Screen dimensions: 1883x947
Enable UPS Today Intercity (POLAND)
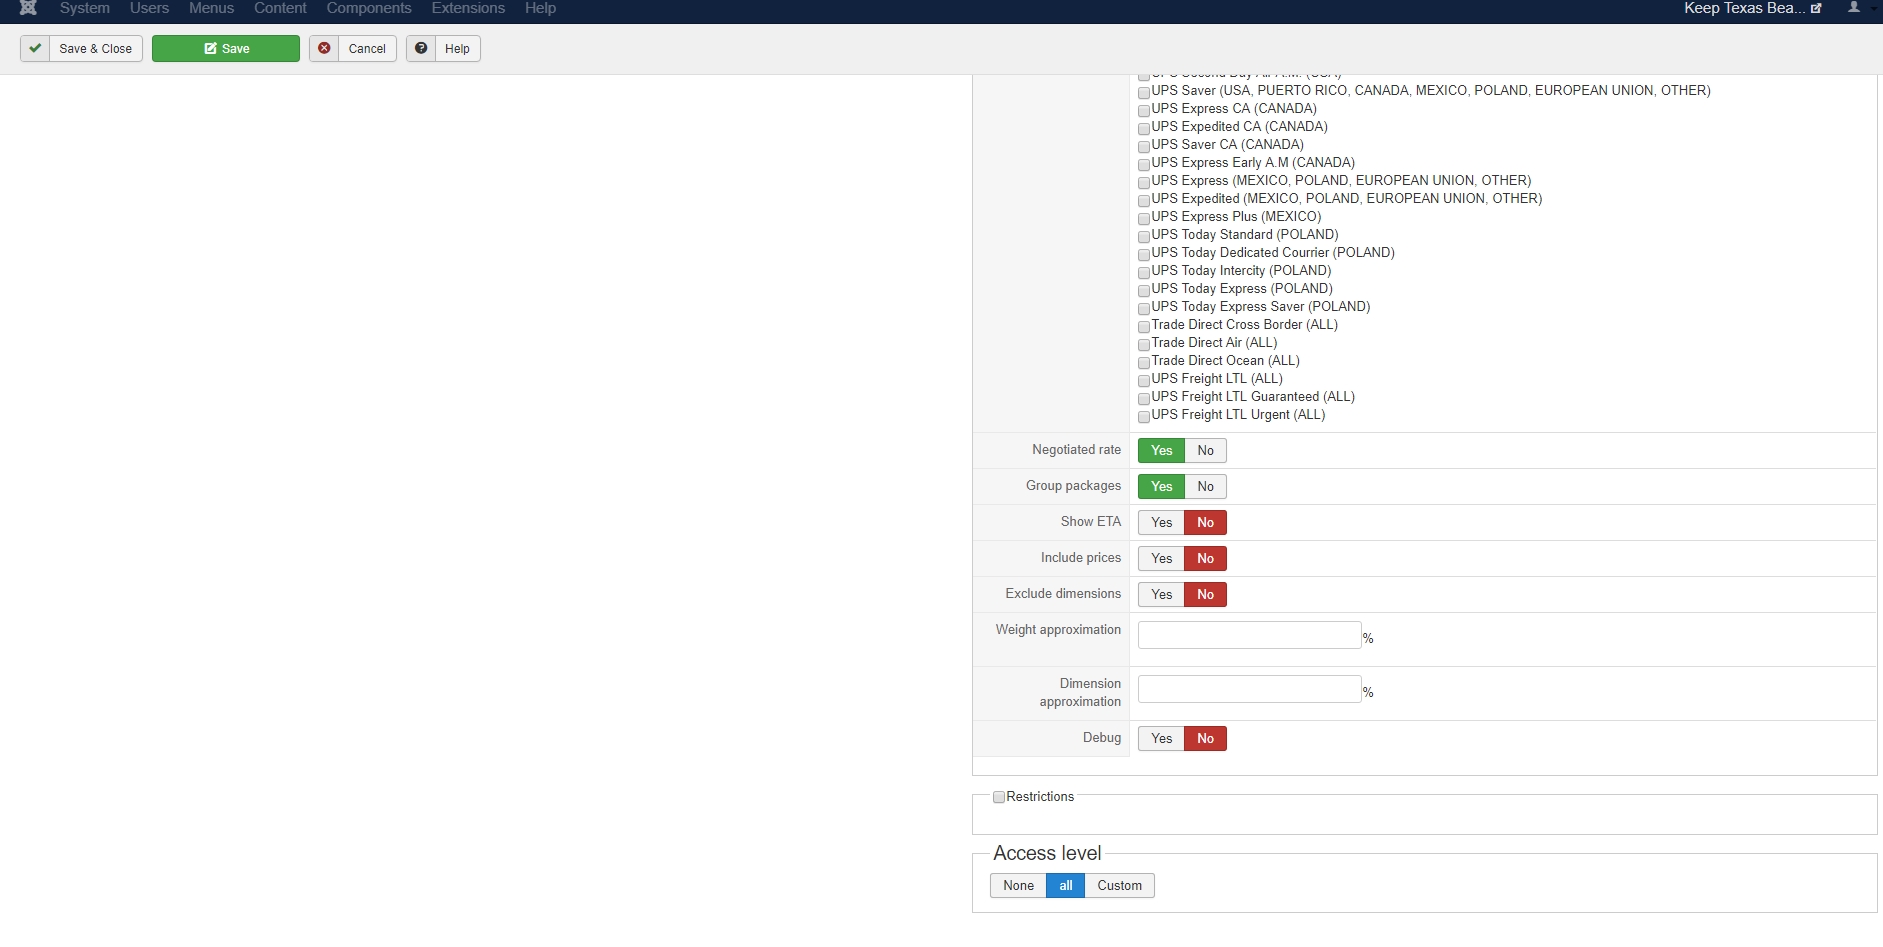pos(1144,272)
